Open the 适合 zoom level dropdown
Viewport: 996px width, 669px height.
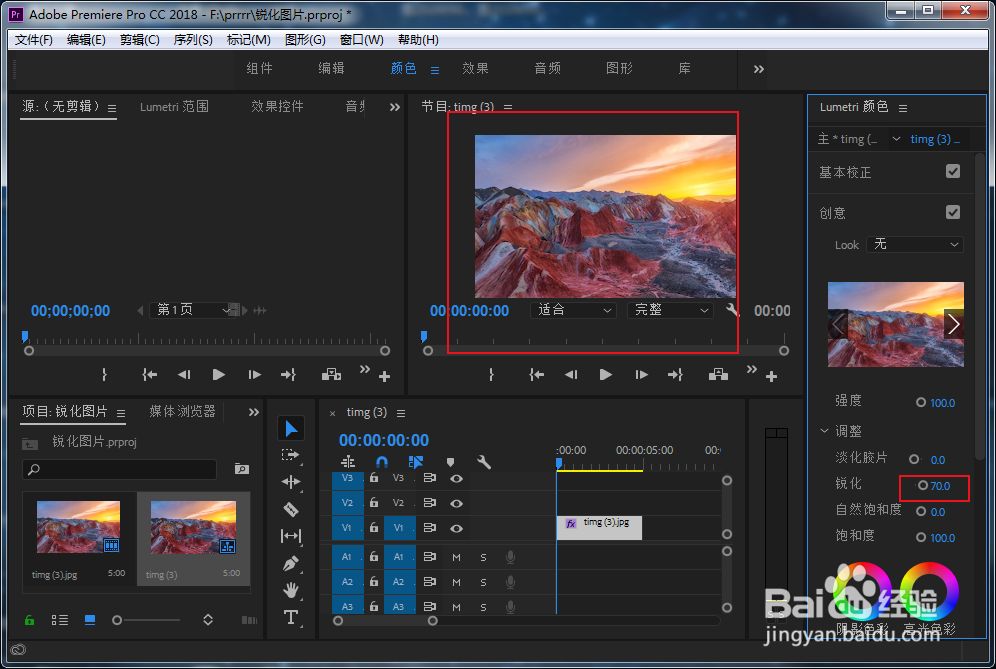coord(573,310)
